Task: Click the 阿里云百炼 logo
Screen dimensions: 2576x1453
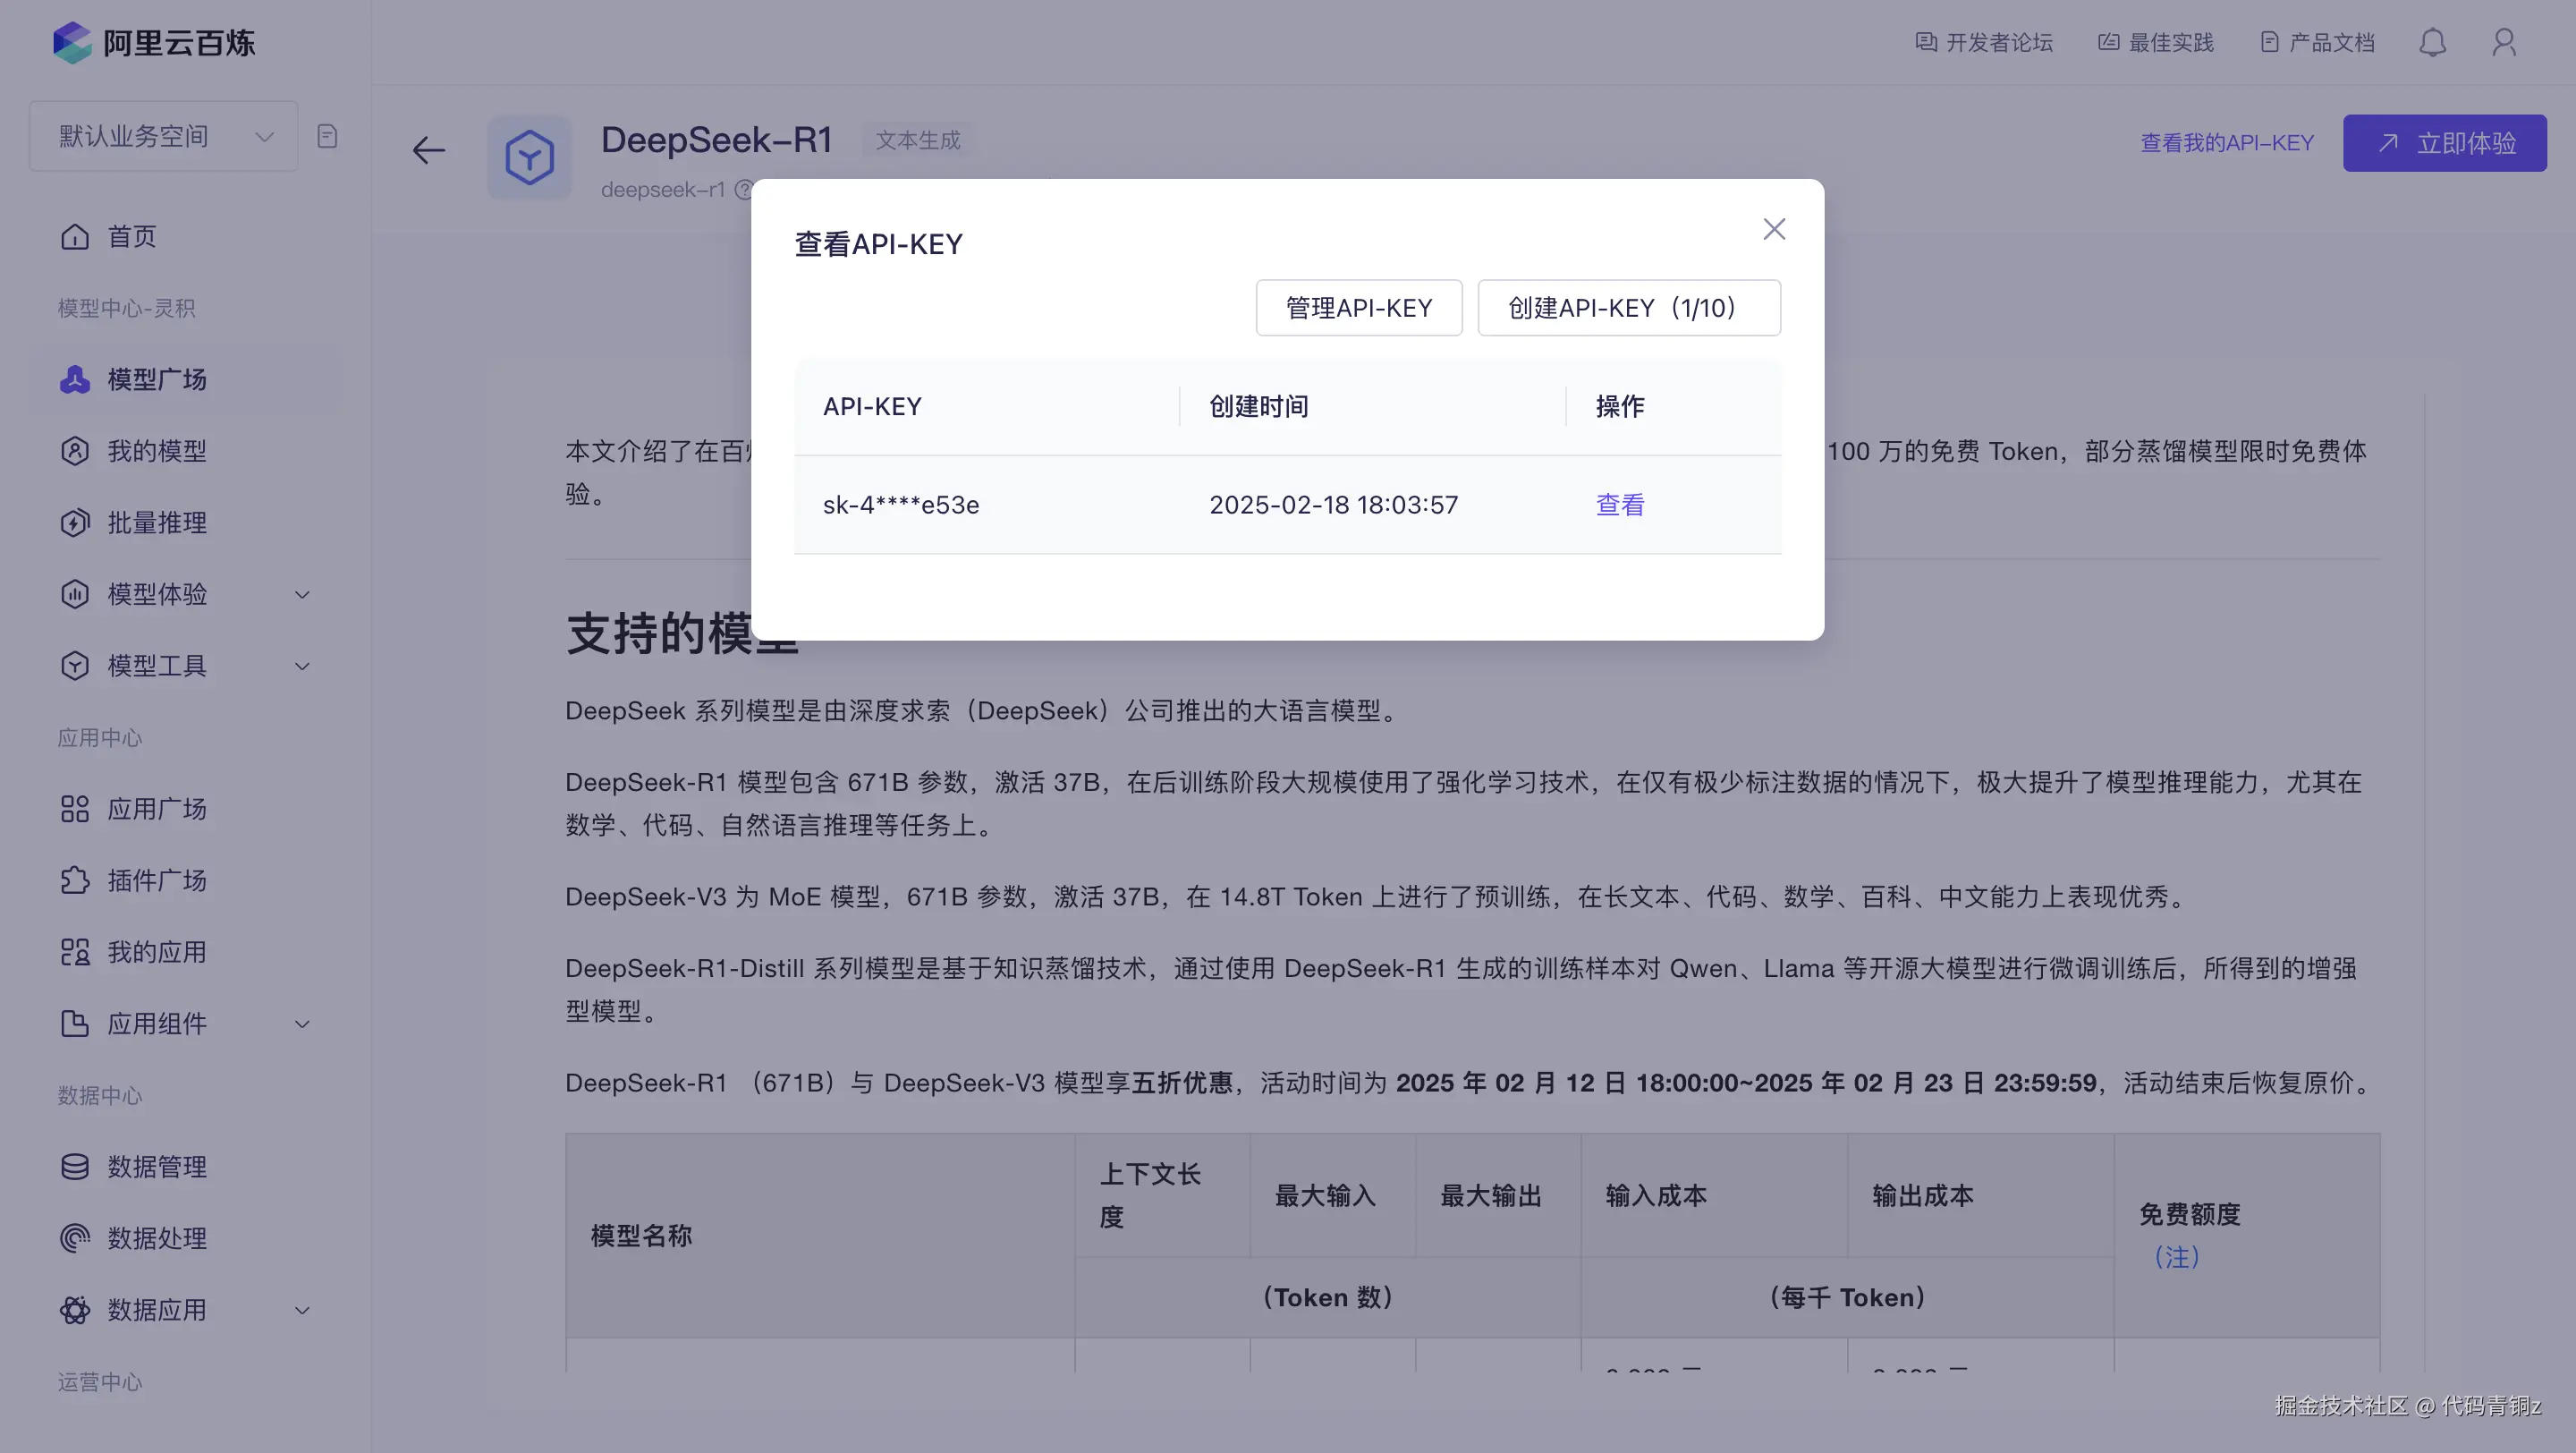Action: coord(155,43)
